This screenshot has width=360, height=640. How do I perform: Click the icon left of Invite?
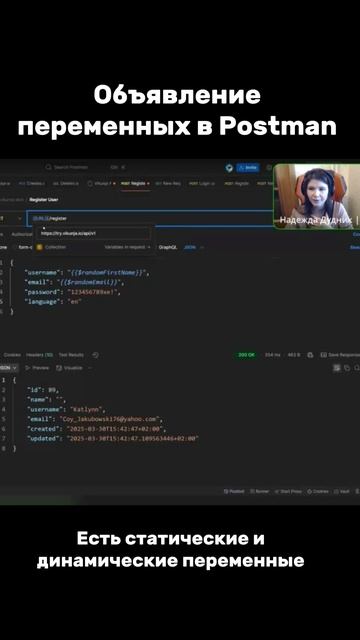pyautogui.click(x=229, y=167)
